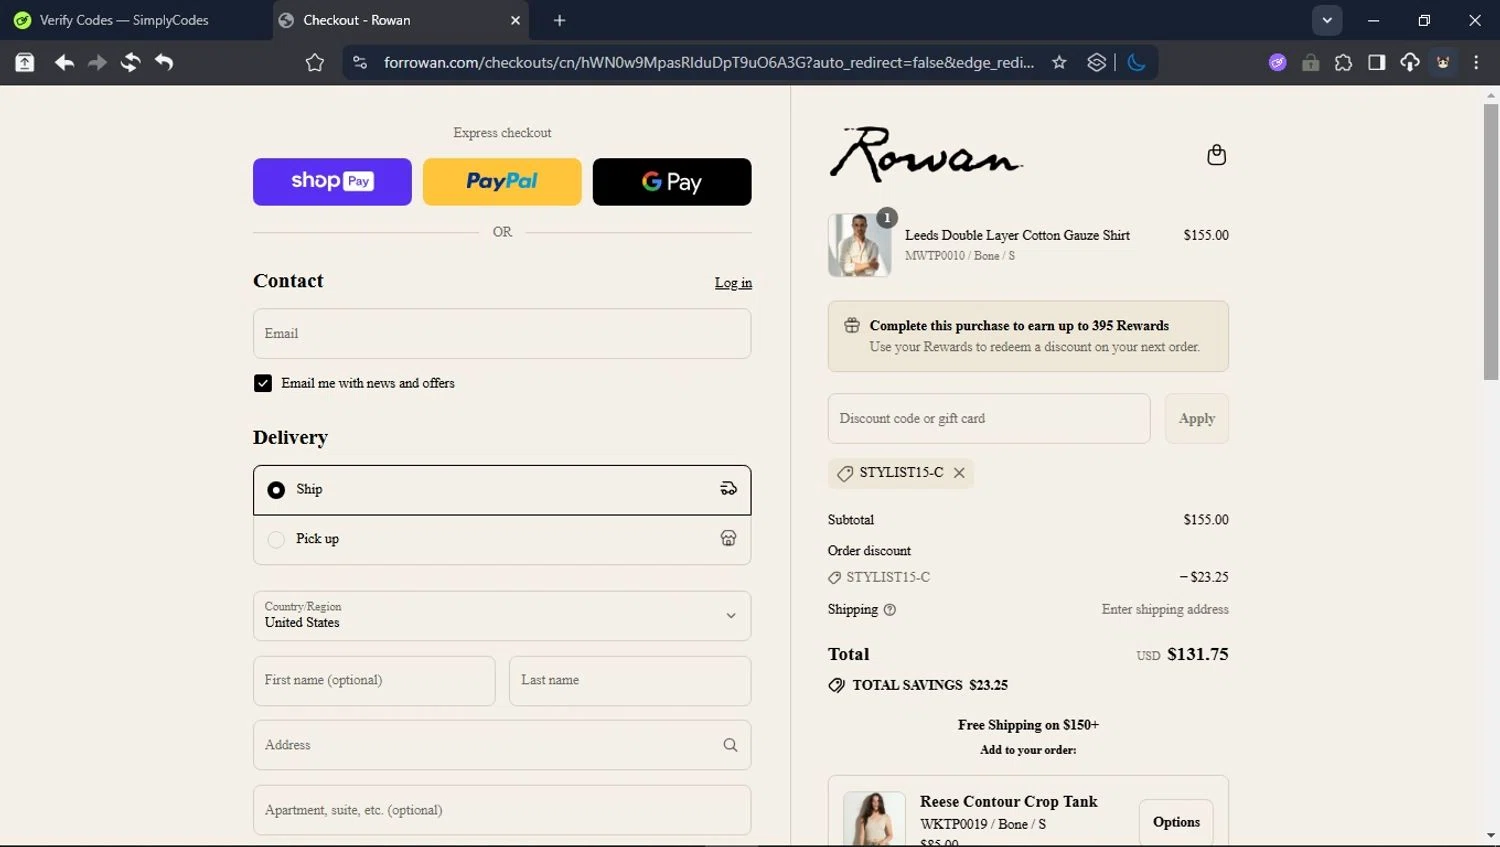Toggle the night mode moon icon

click(x=1136, y=63)
